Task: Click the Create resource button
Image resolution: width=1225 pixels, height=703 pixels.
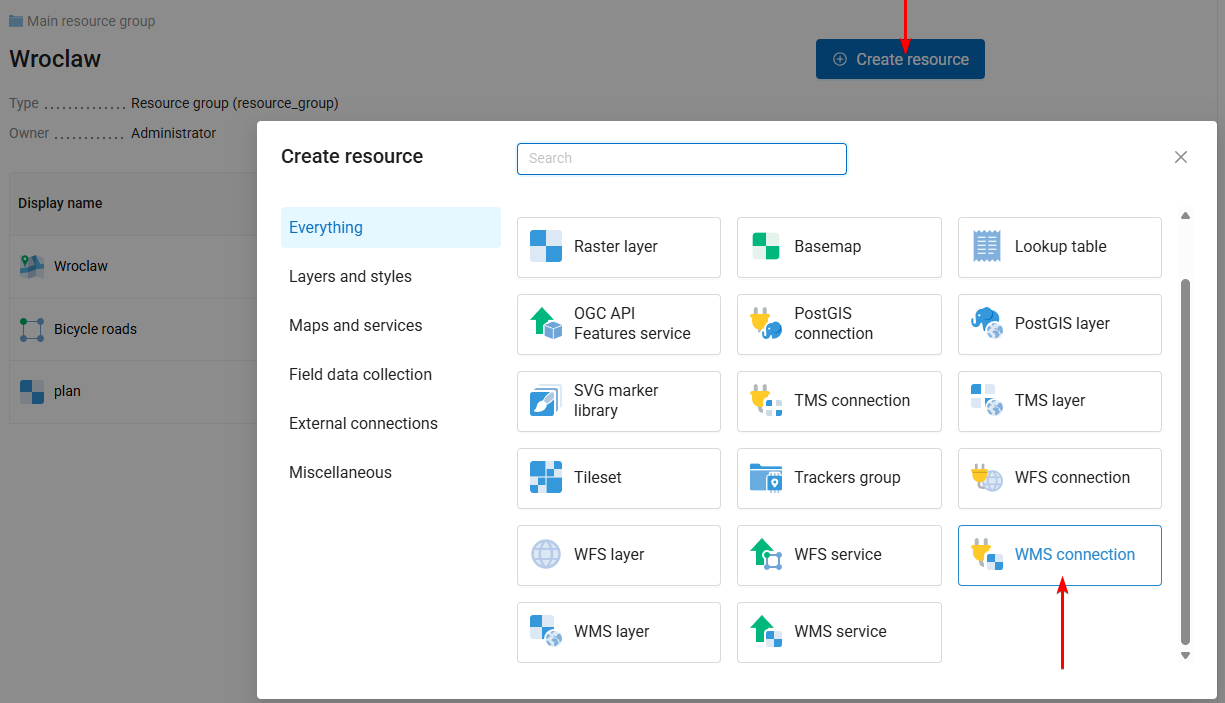Action: (900, 59)
